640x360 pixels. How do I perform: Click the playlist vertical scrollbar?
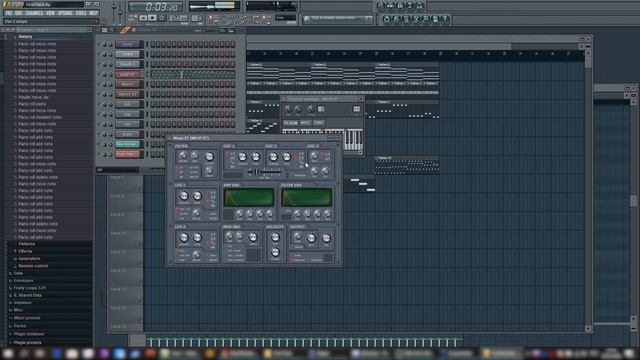588,192
